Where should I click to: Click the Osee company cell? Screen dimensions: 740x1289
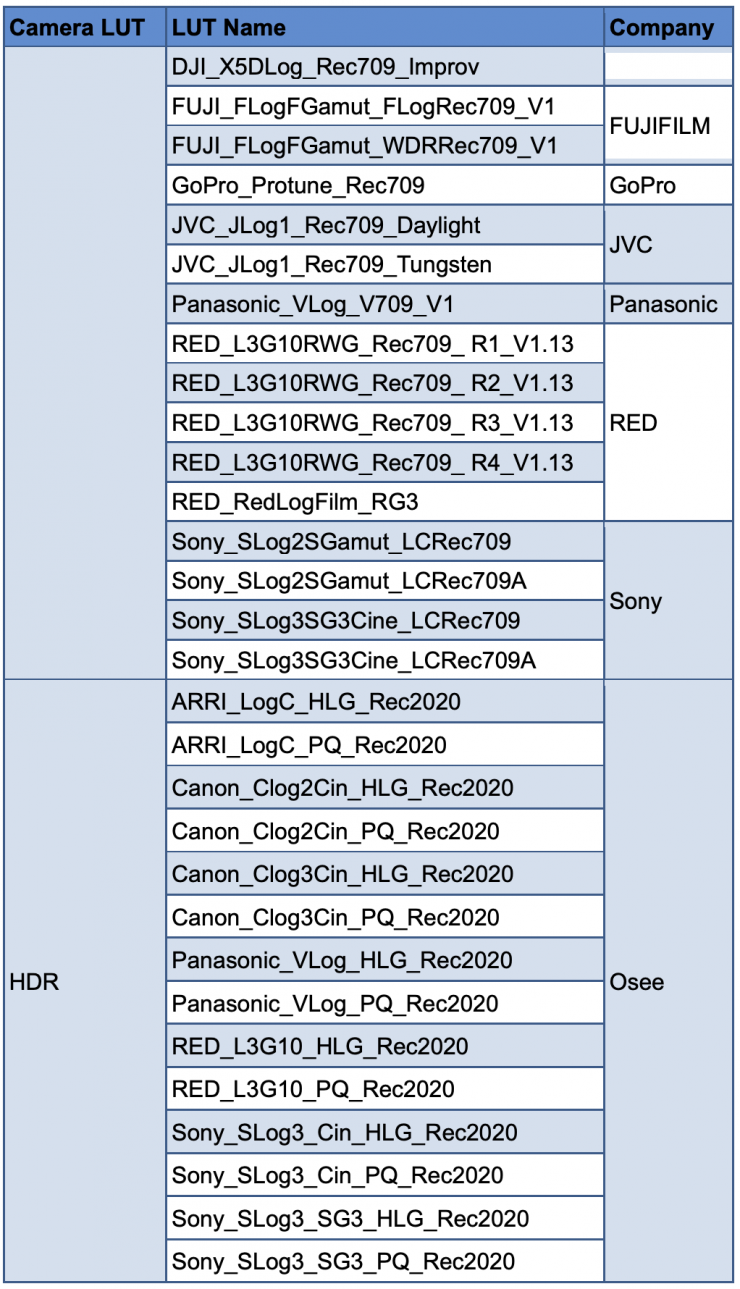637,982
